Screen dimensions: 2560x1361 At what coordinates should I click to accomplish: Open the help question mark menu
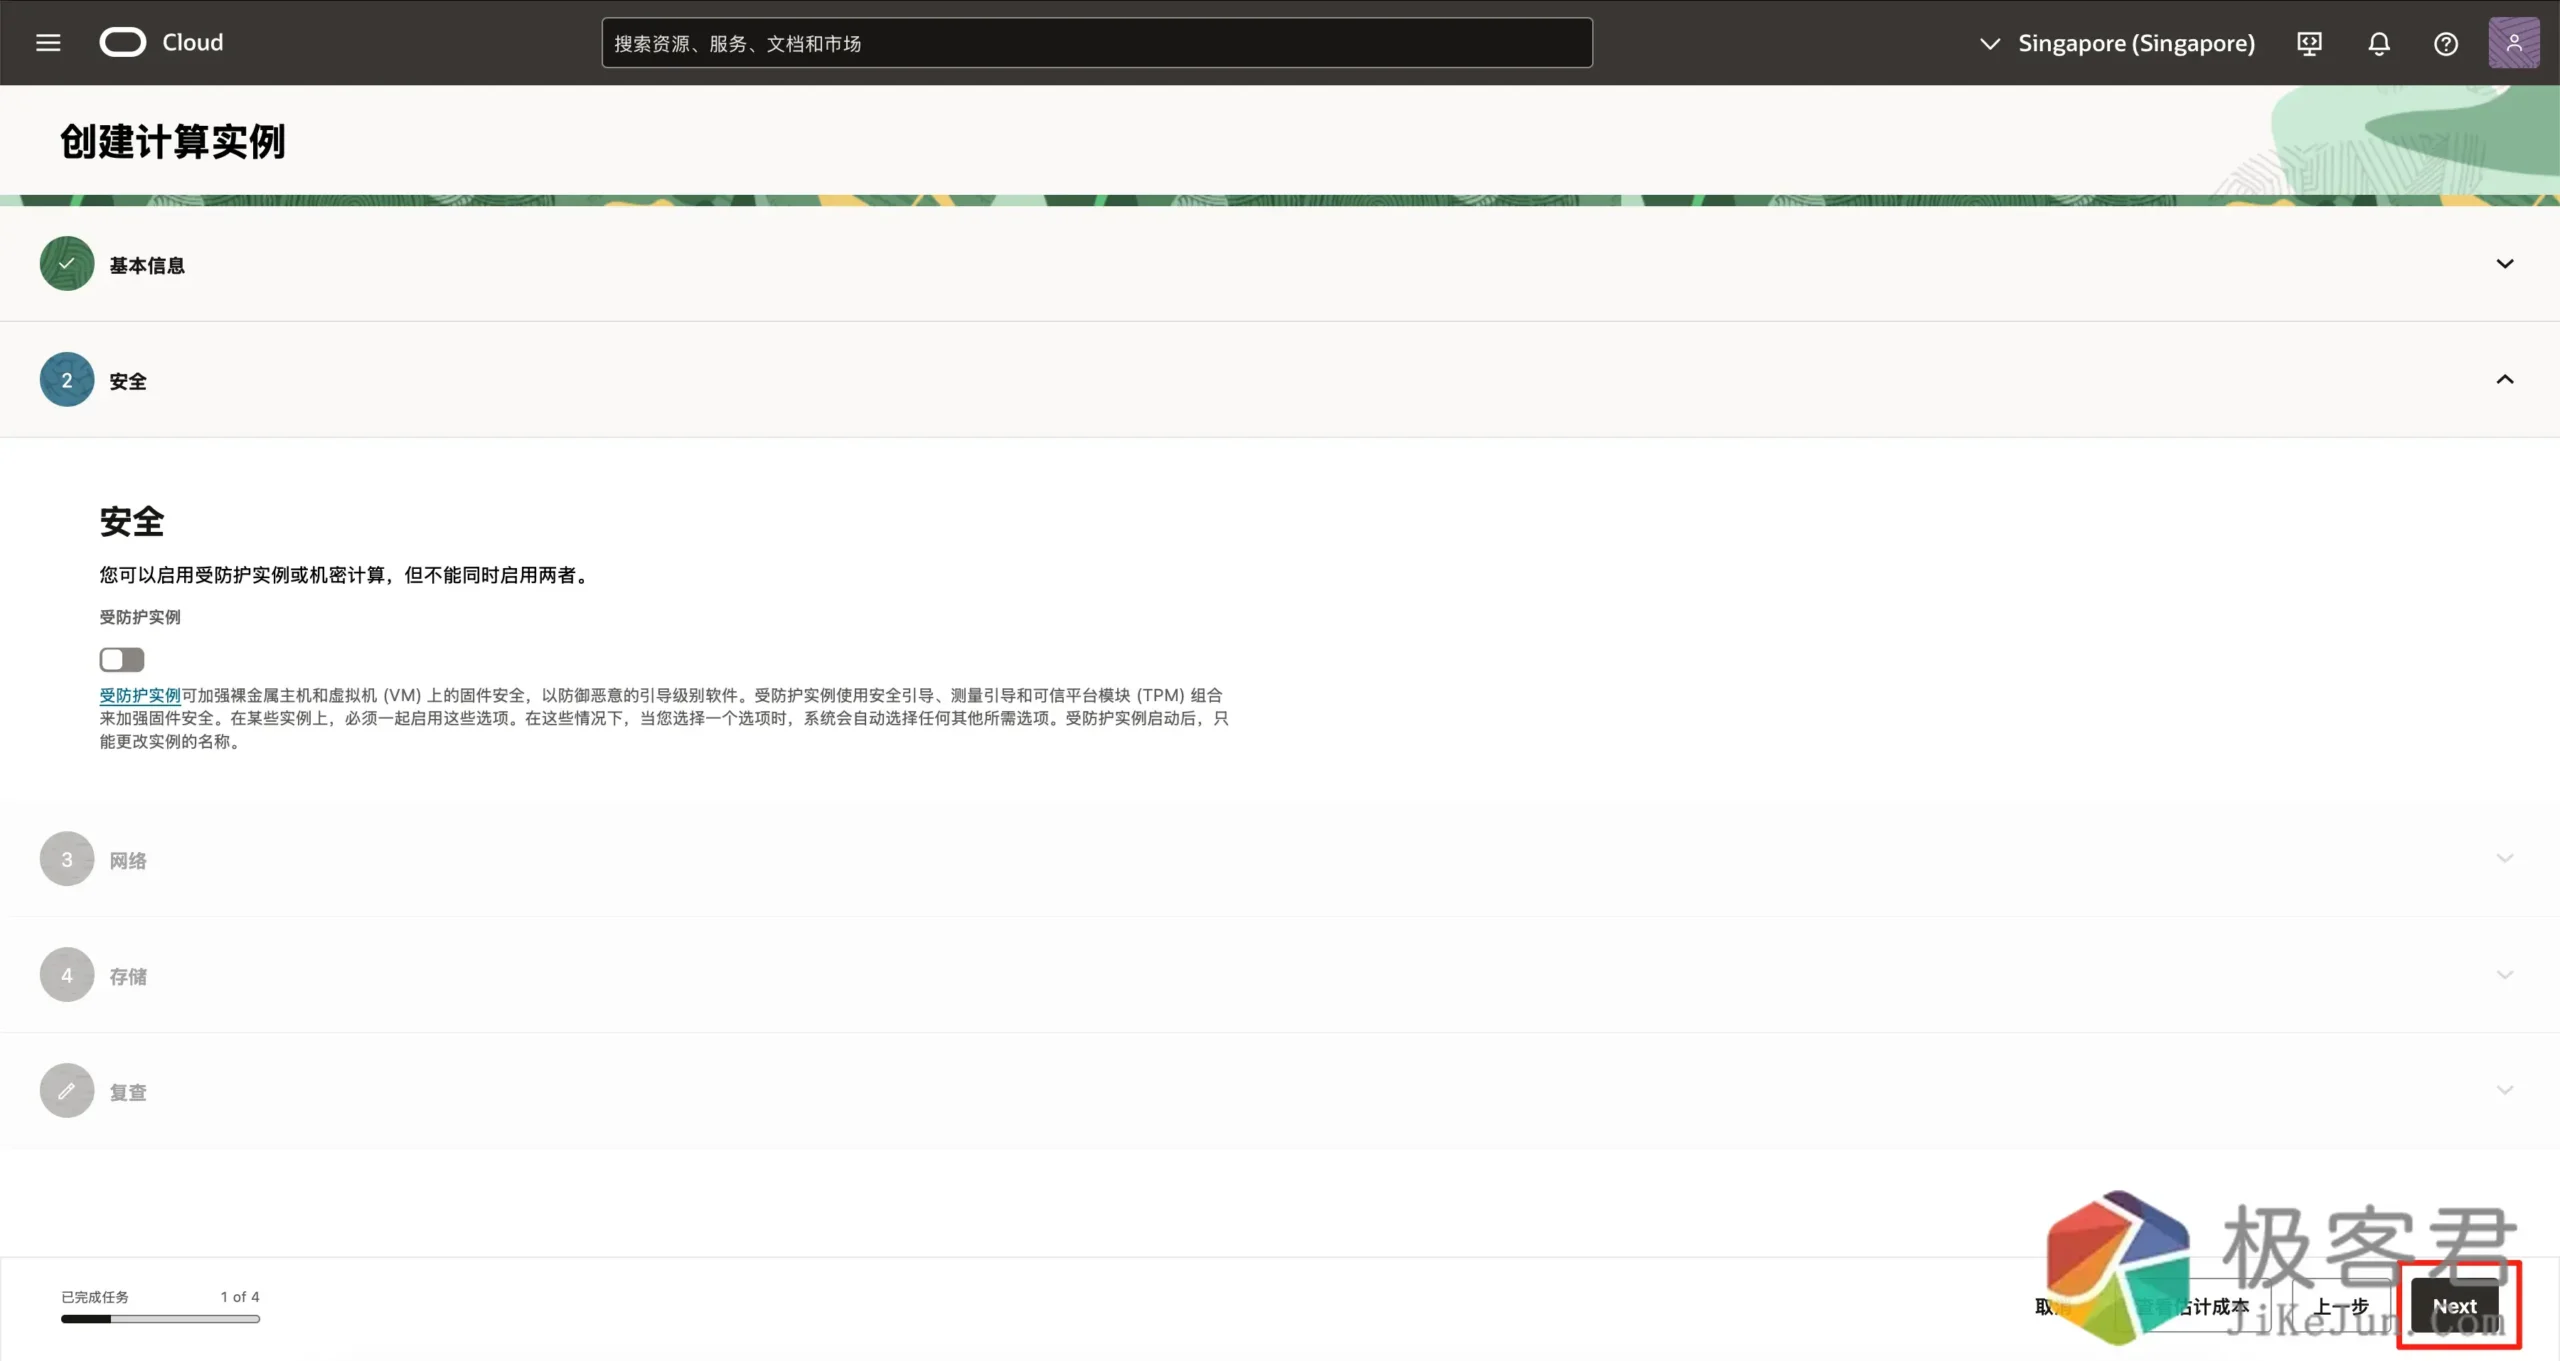(x=2446, y=43)
